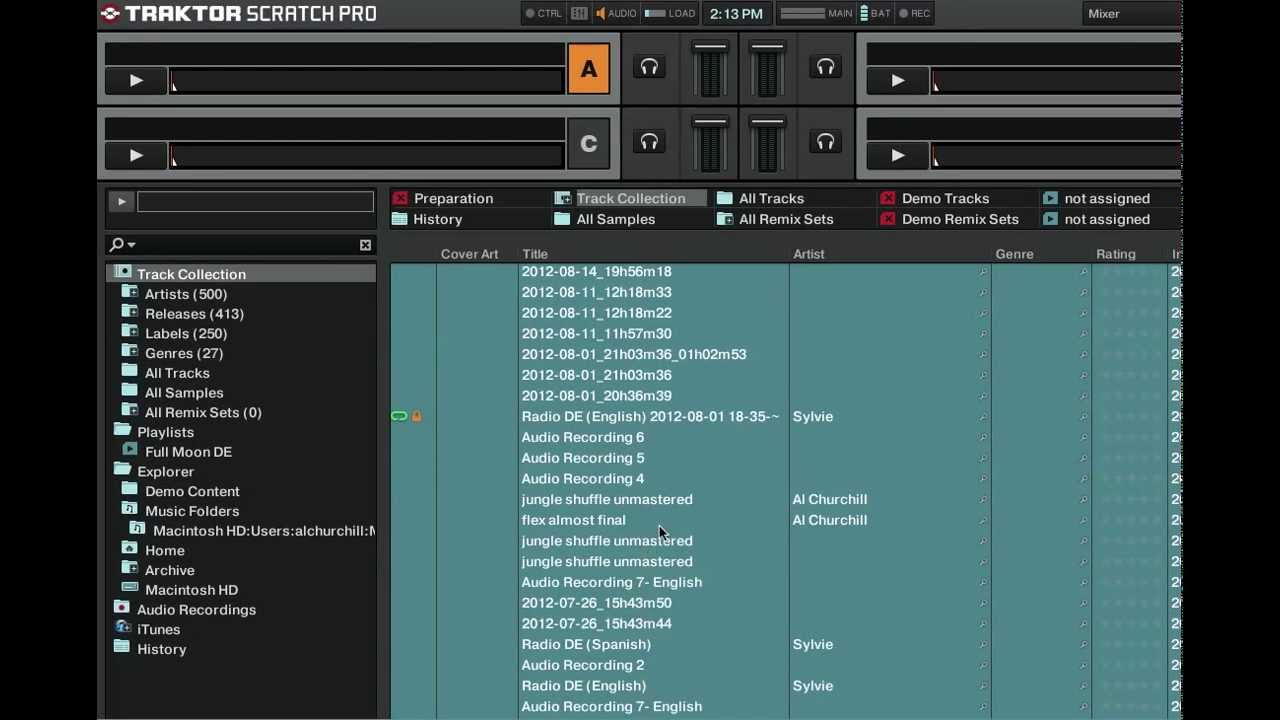Open the Track Collection favorite tab
1280x720 pixels.
pyautogui.click(x=630, y=198)
